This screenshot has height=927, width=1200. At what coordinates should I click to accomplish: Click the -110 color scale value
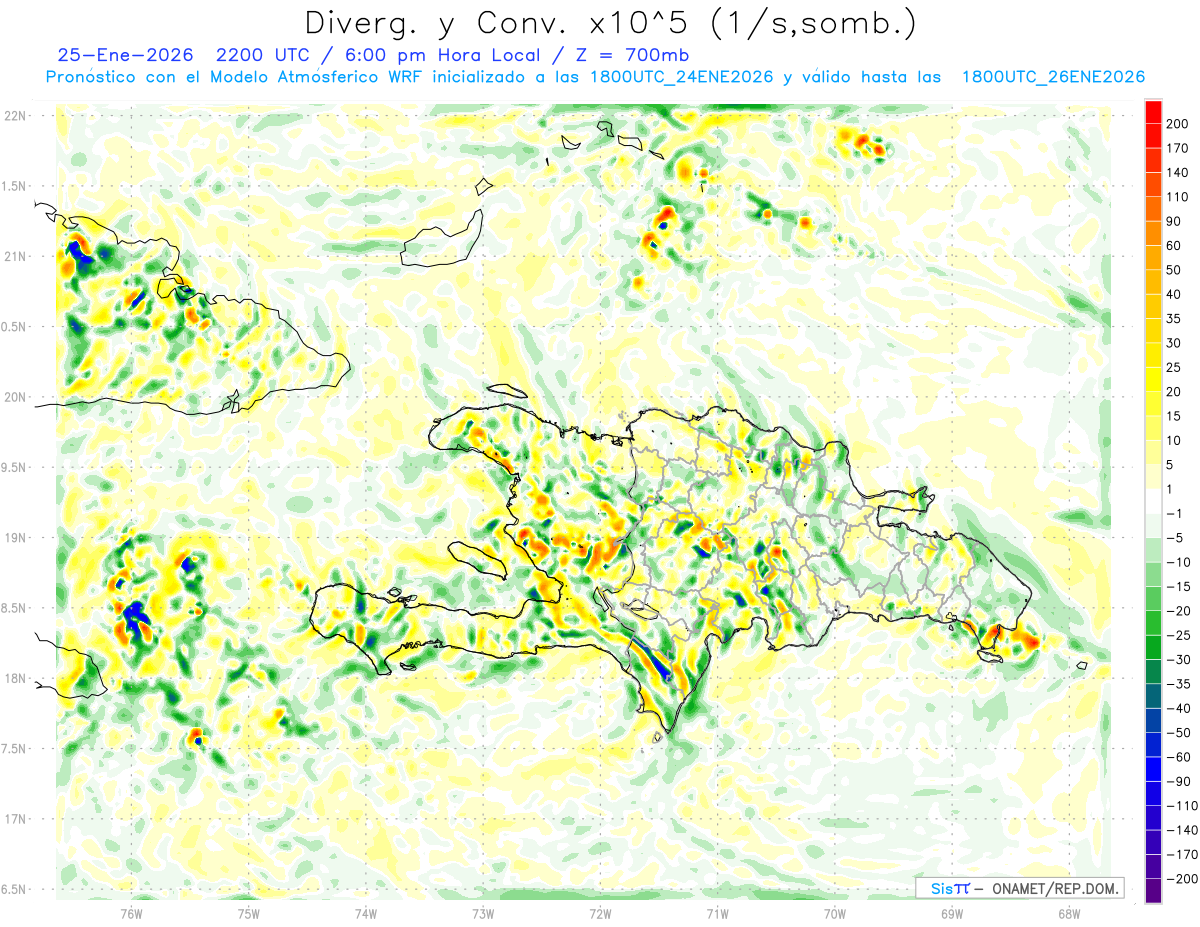pyautogui.click(x=1184, y=806)
